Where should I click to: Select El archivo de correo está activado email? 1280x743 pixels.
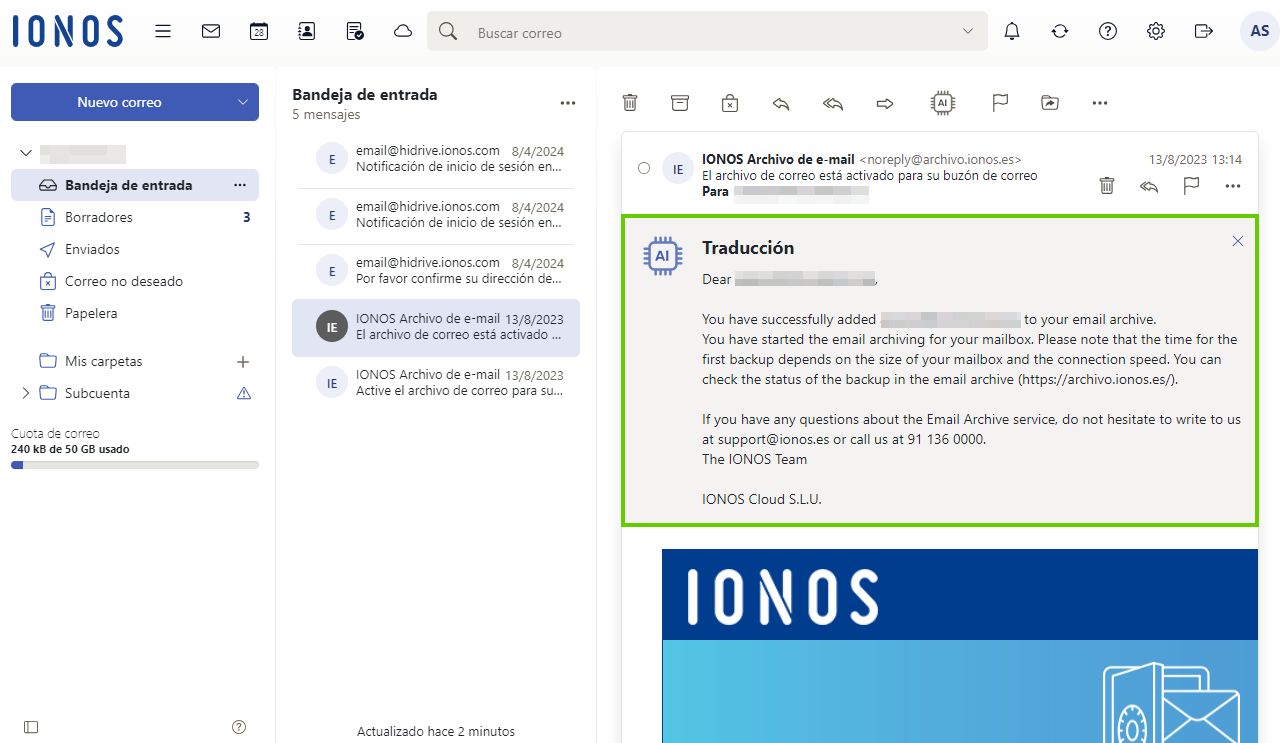436,327
